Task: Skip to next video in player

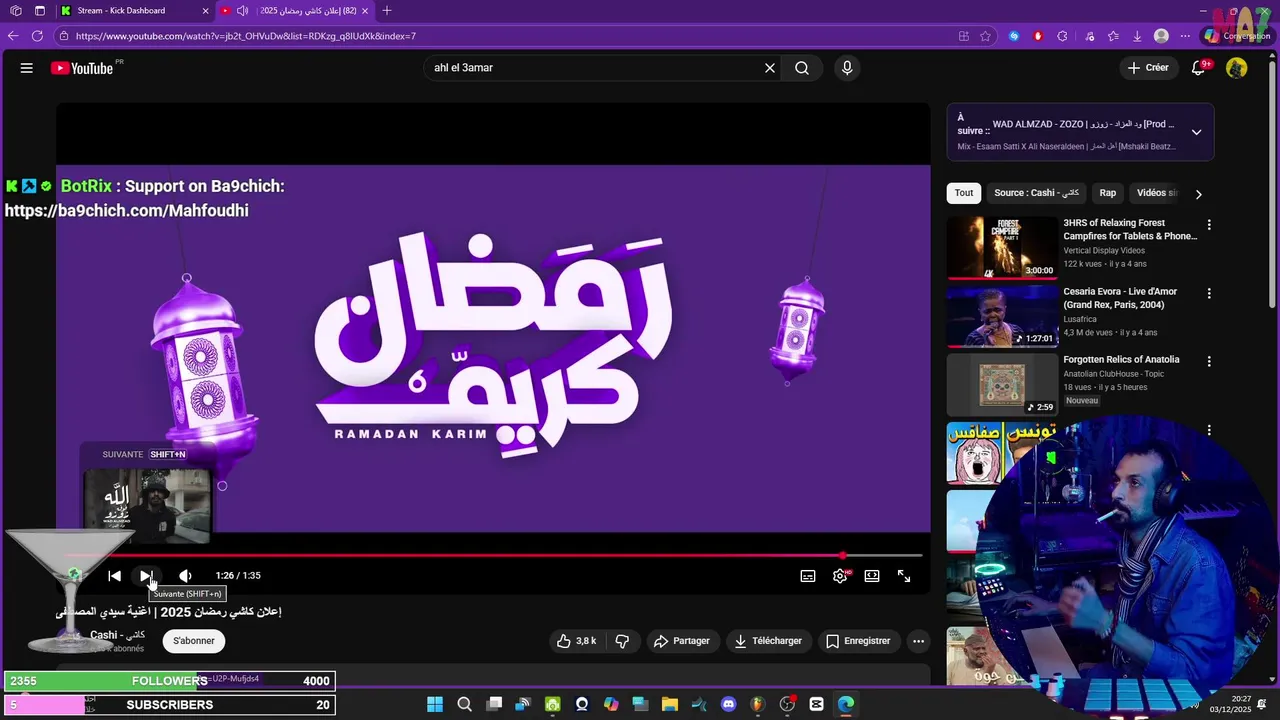Action: (146, 576)
